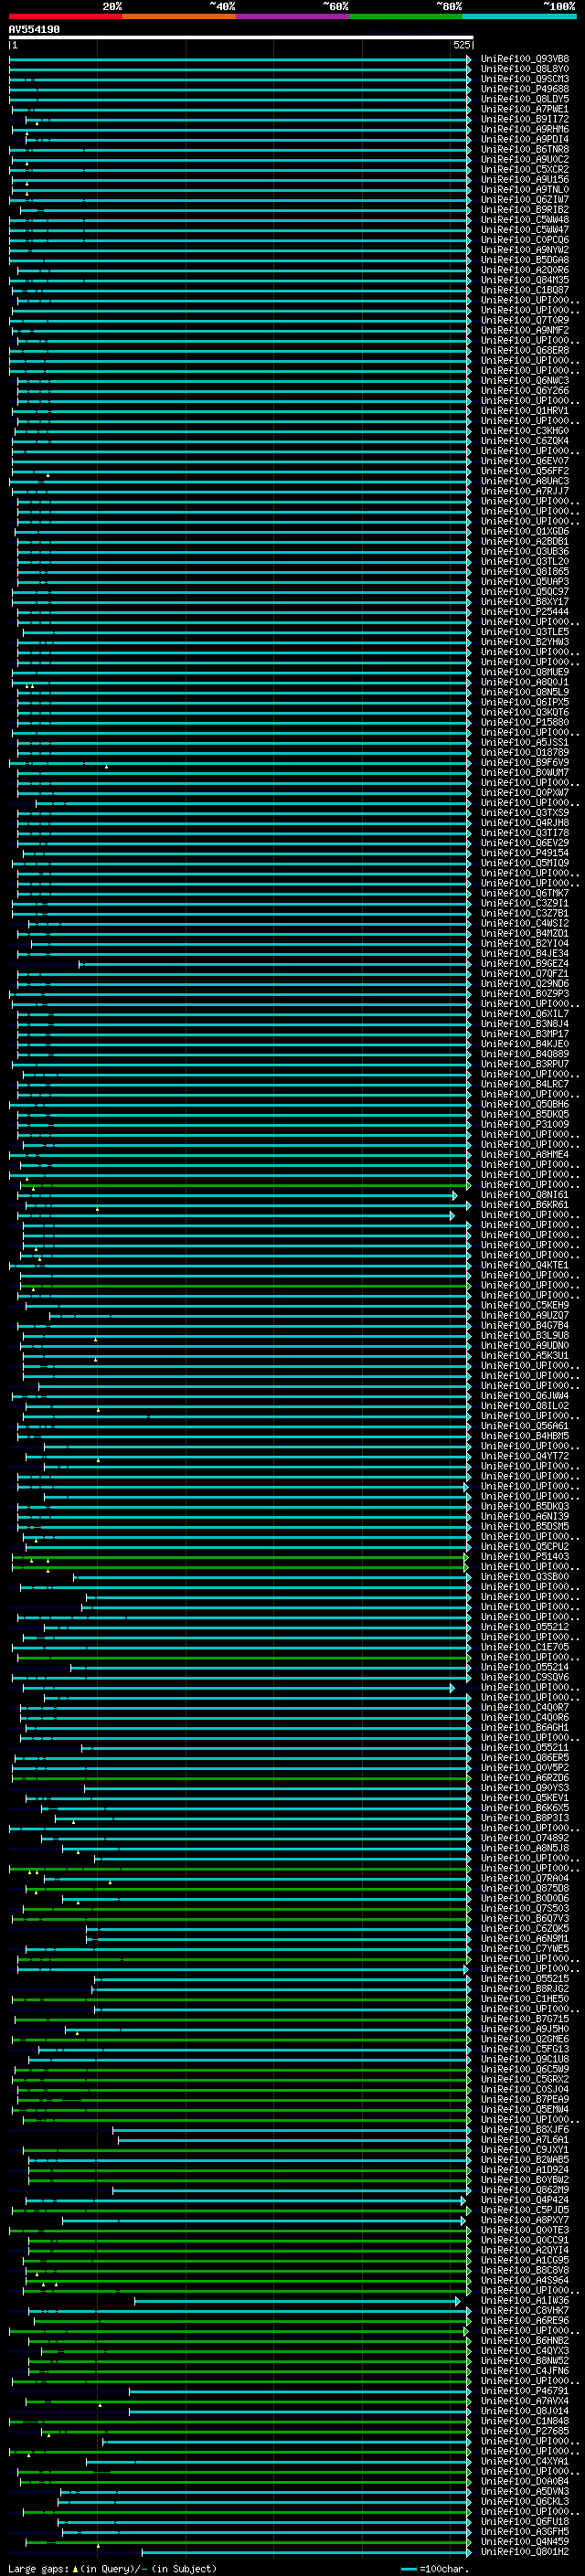Image resolution: width=585 pixels, height=2576 pixels.
Task: Select label UniRef100_B4HBM5
Action: (x=525, y=1436)
